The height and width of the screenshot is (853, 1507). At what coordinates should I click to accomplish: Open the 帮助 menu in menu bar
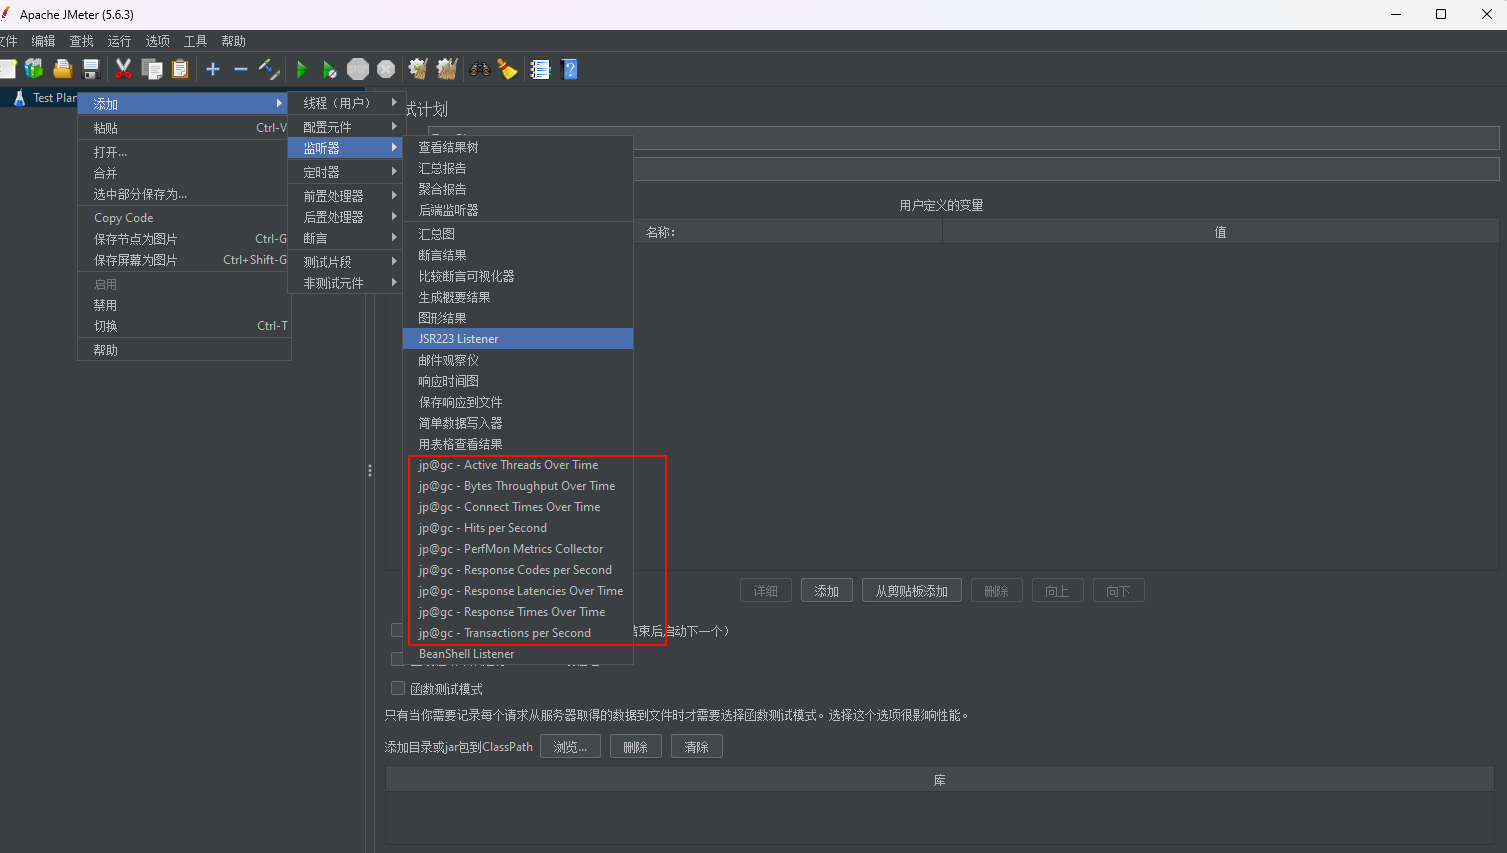click(234, 41)
